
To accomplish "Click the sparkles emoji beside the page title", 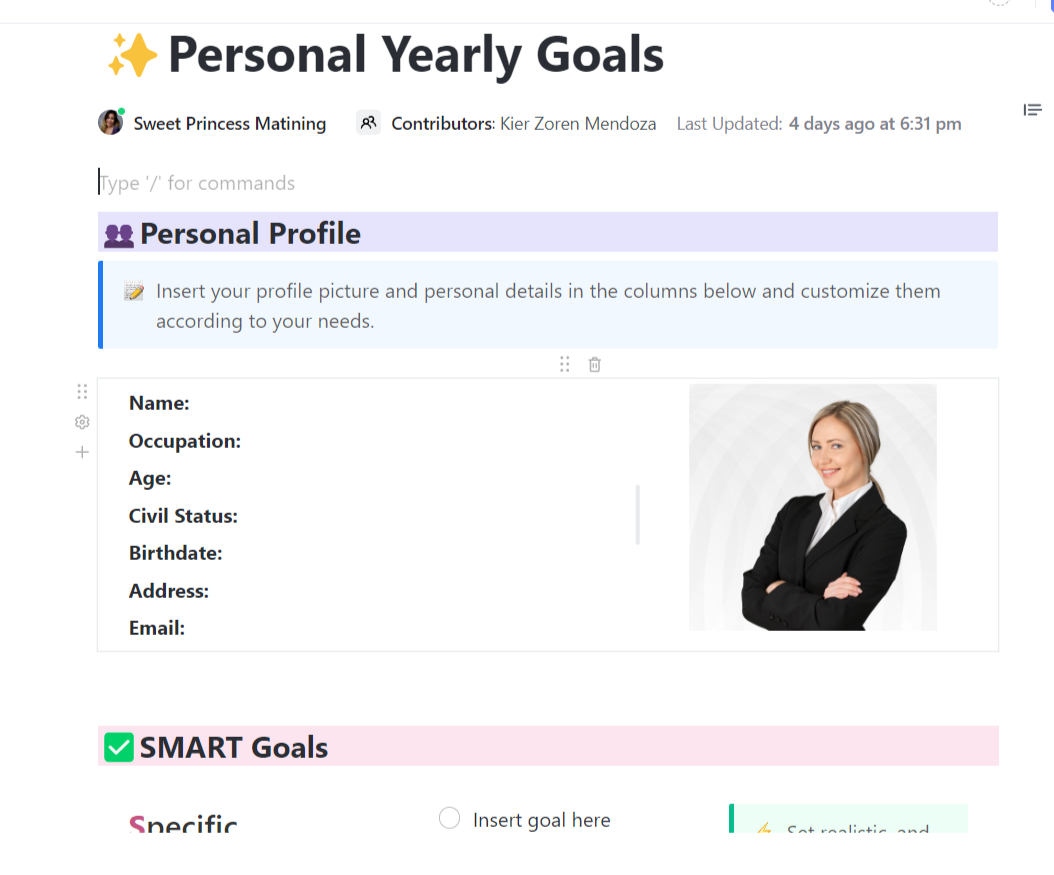I will pyautogui.click(x=133, y=55).
